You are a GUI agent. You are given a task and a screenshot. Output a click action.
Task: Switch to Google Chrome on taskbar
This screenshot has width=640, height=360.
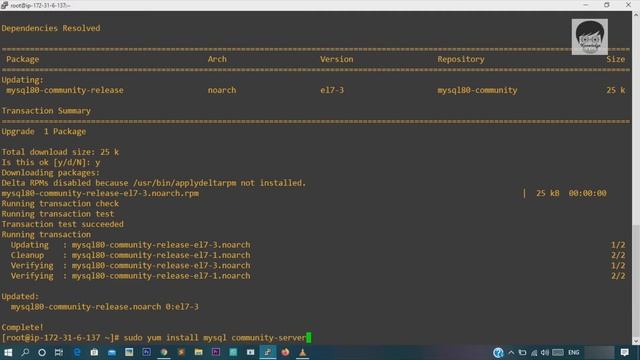tap(164, 352)
